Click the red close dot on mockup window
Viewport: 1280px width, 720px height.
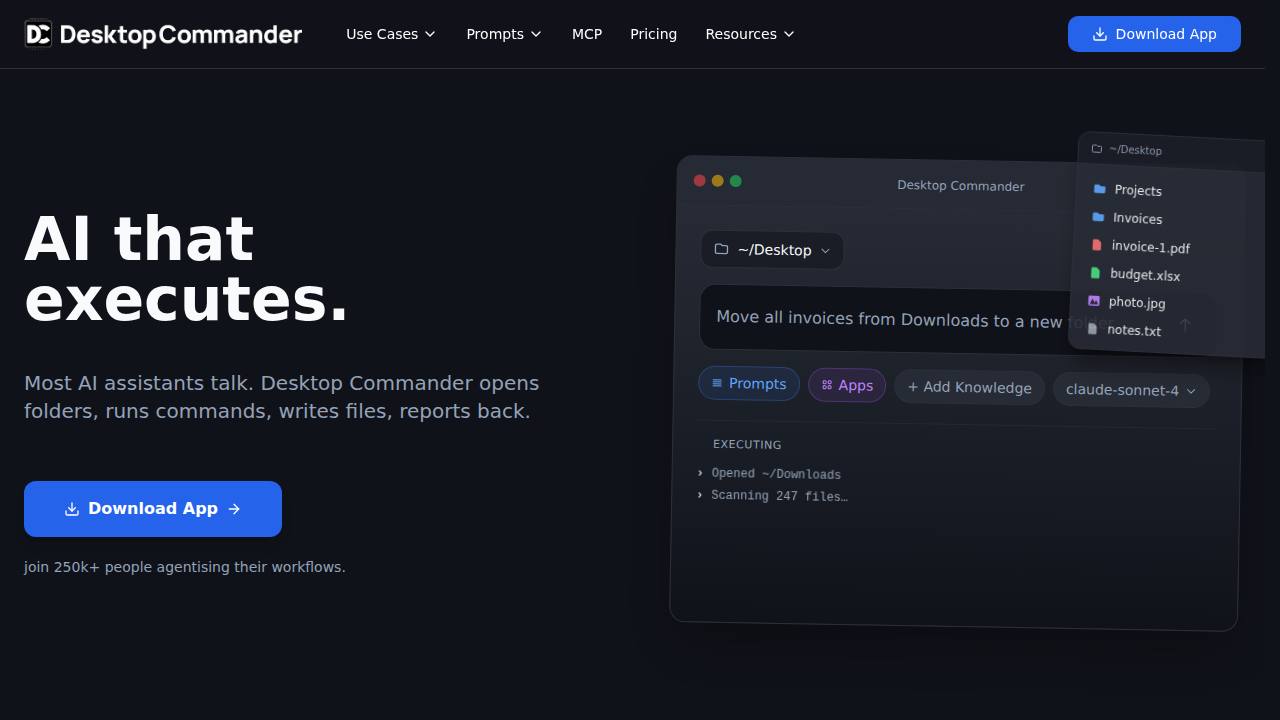(x=700, y=180)
